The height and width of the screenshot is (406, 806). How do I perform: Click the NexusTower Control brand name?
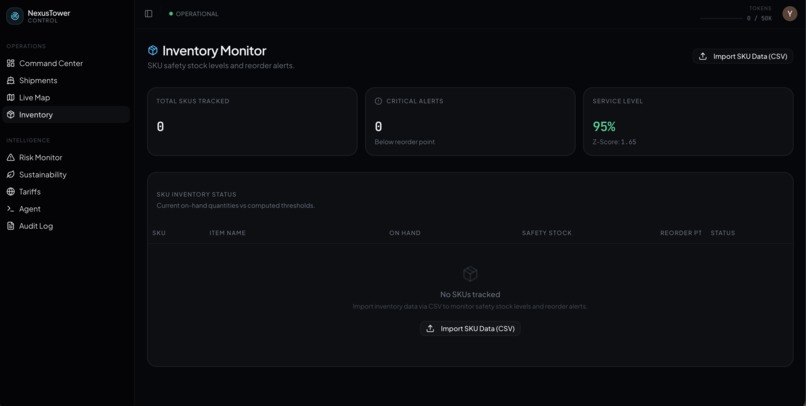[x=49, y=16]
